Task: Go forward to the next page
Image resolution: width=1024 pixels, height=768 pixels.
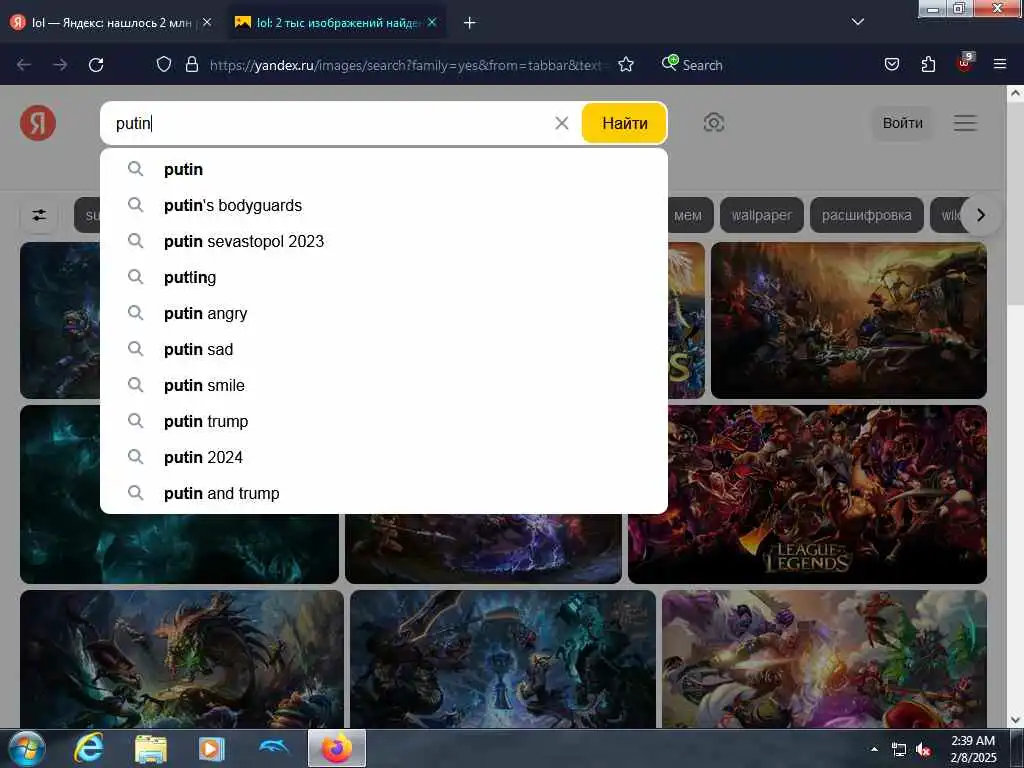Action: [60, 65]
